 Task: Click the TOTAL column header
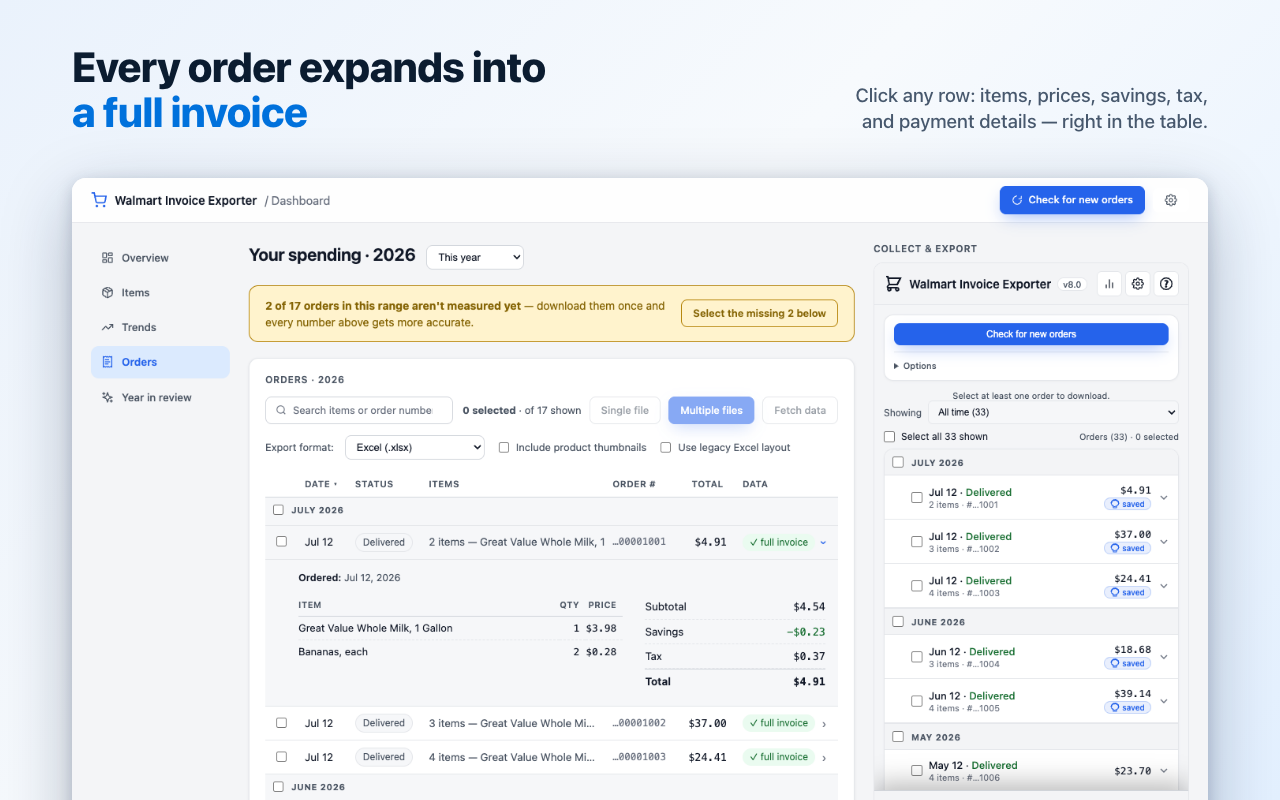point(707,484)
